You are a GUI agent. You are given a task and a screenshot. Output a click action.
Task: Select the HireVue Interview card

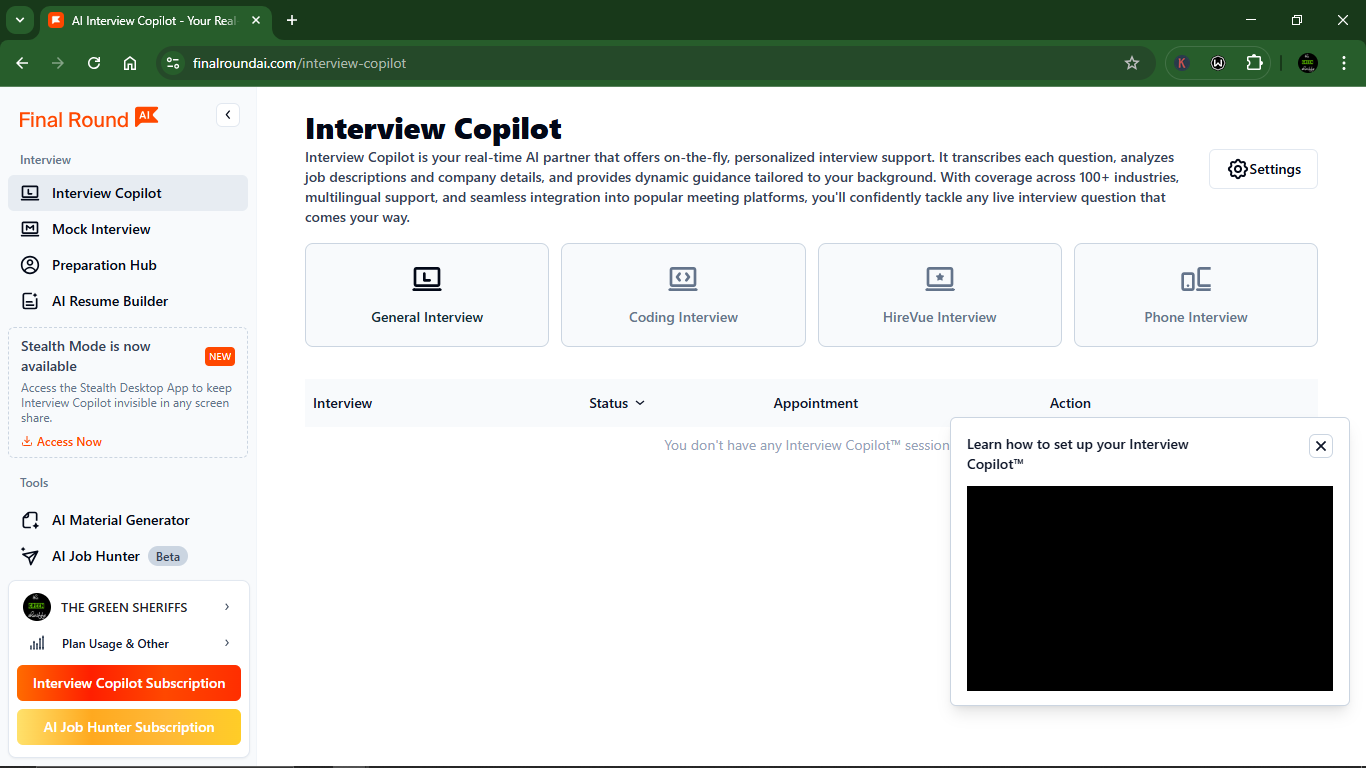click(x=940, y=295)
